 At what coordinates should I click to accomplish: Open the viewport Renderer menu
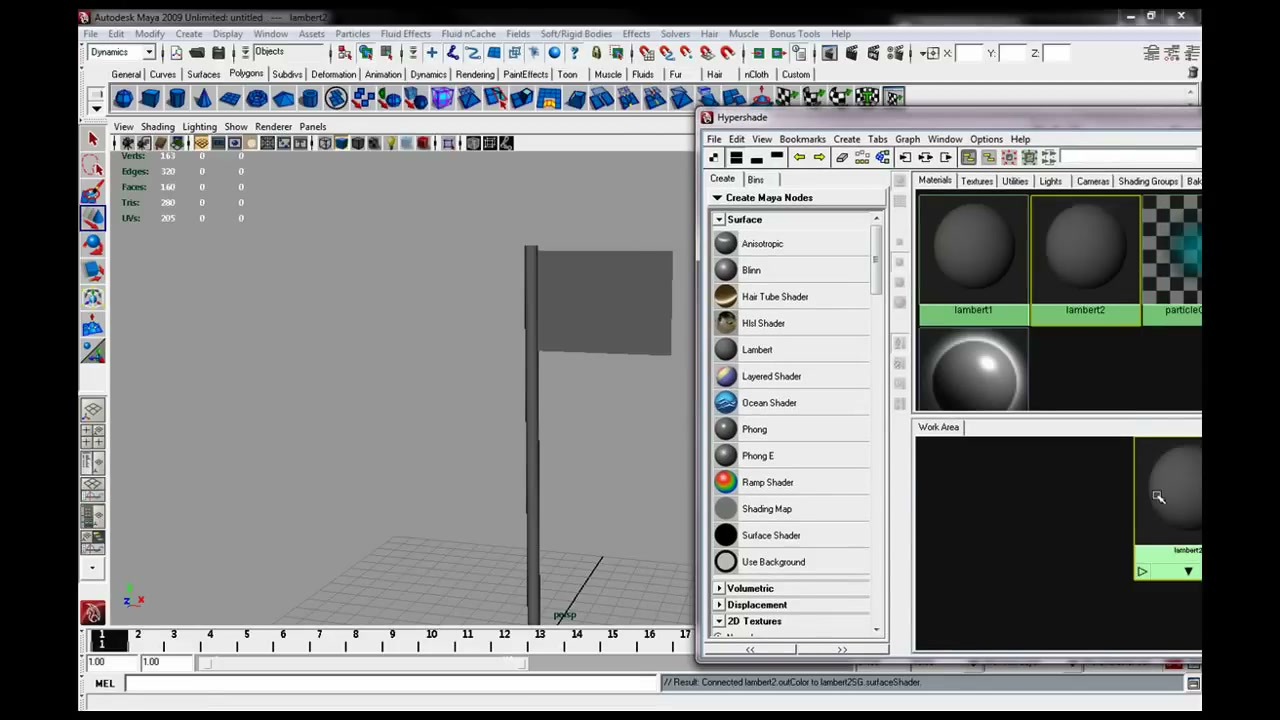pyautogui.click(x=273, y=127)
